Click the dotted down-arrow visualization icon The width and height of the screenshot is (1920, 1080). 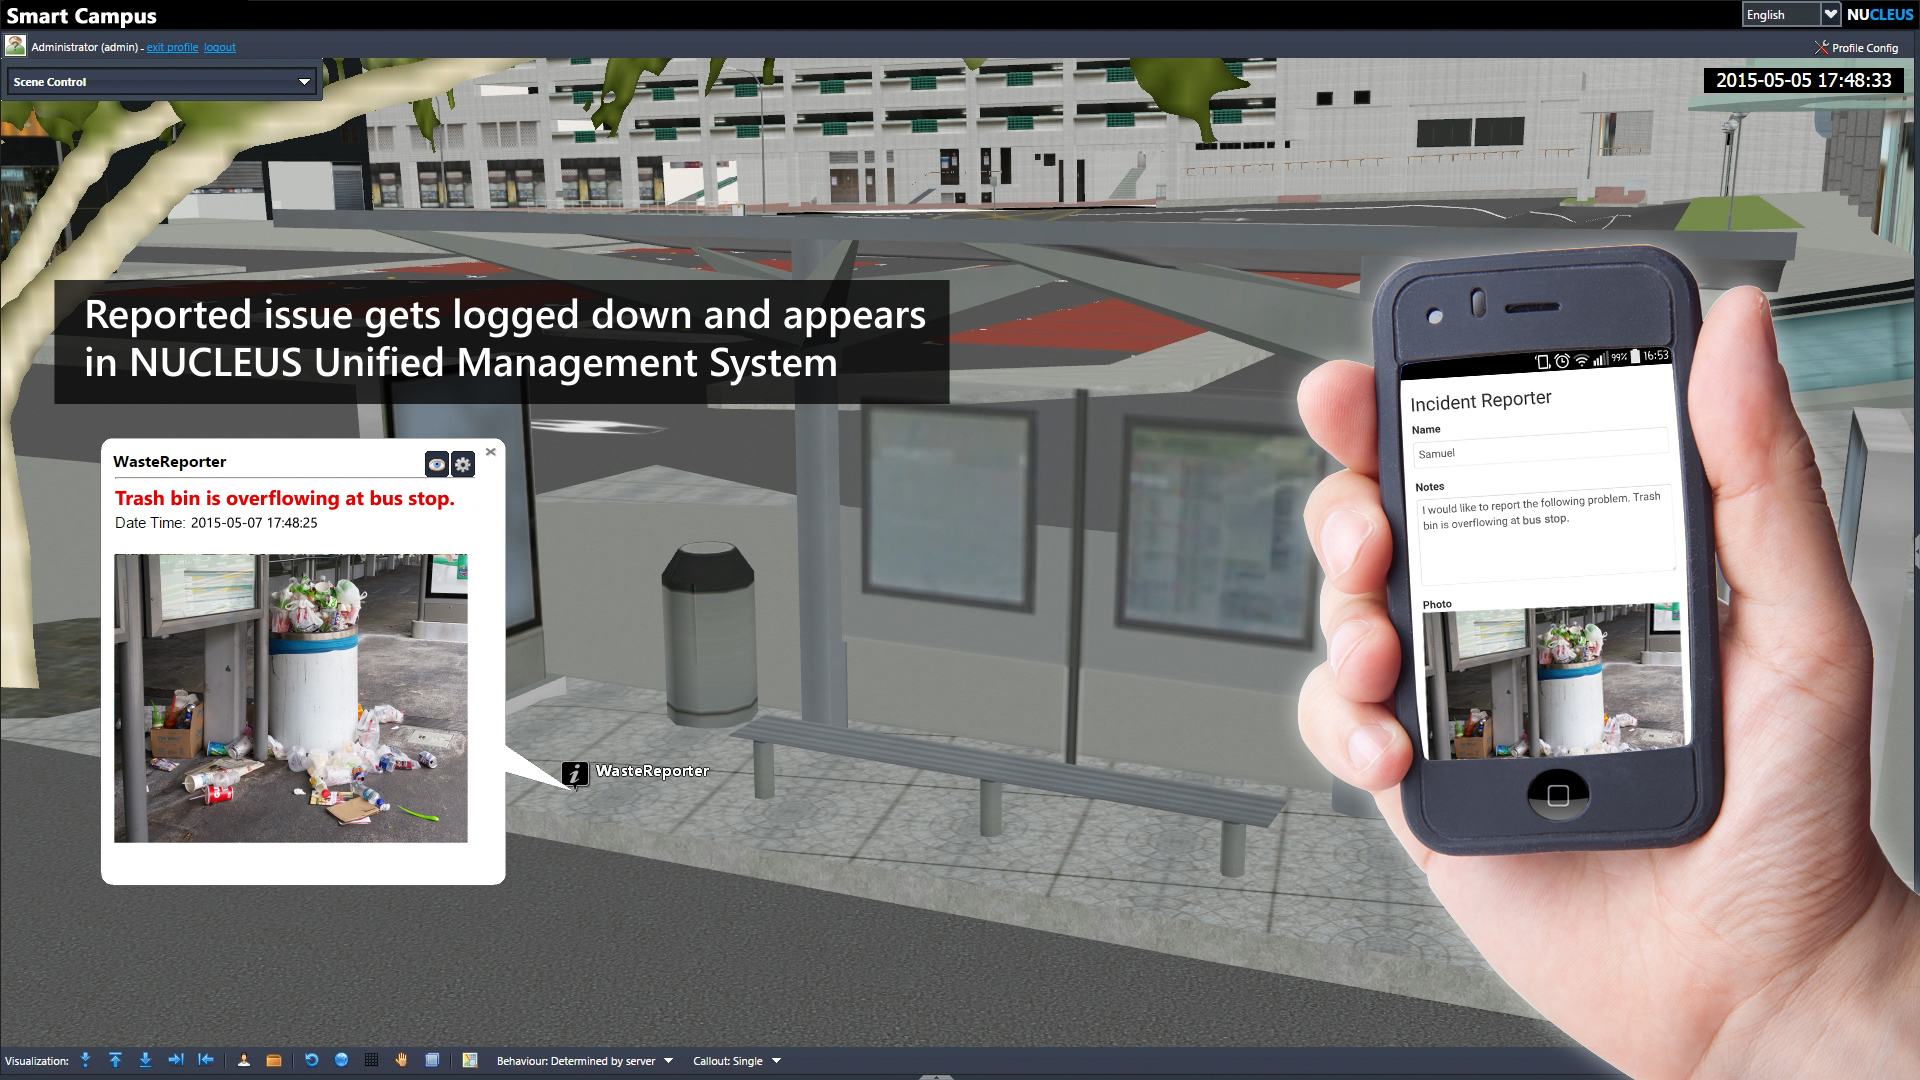[86, 1060]
